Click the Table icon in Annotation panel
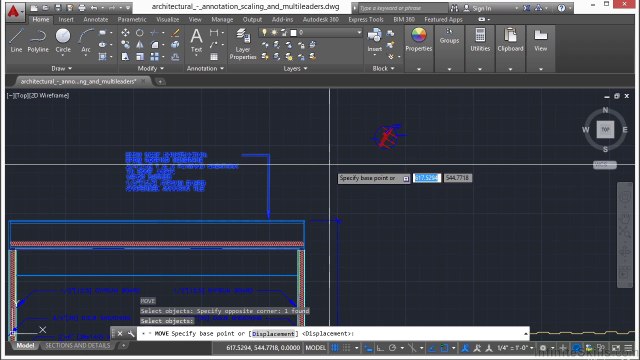This screenshot has height=360, width=640. pos(213,57)
